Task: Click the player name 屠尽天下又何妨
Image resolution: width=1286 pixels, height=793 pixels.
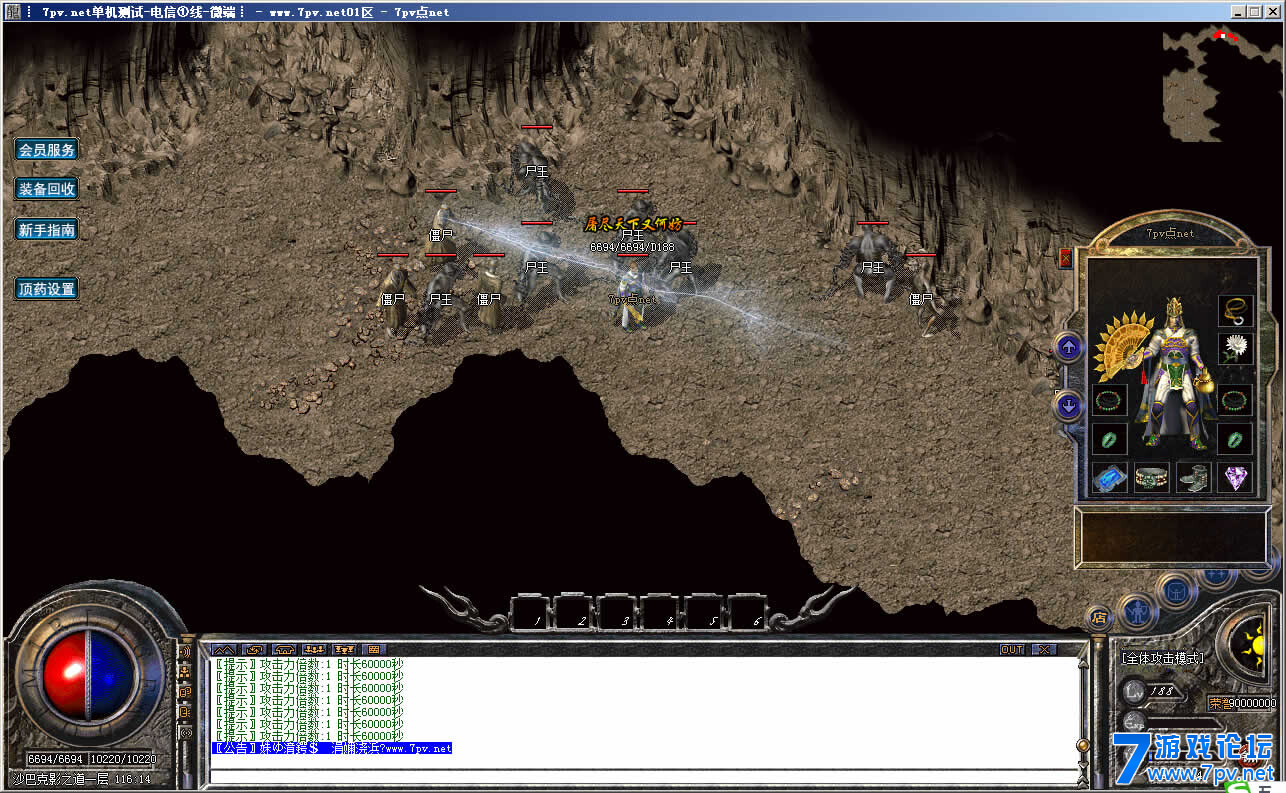Action: pos(633,224)
